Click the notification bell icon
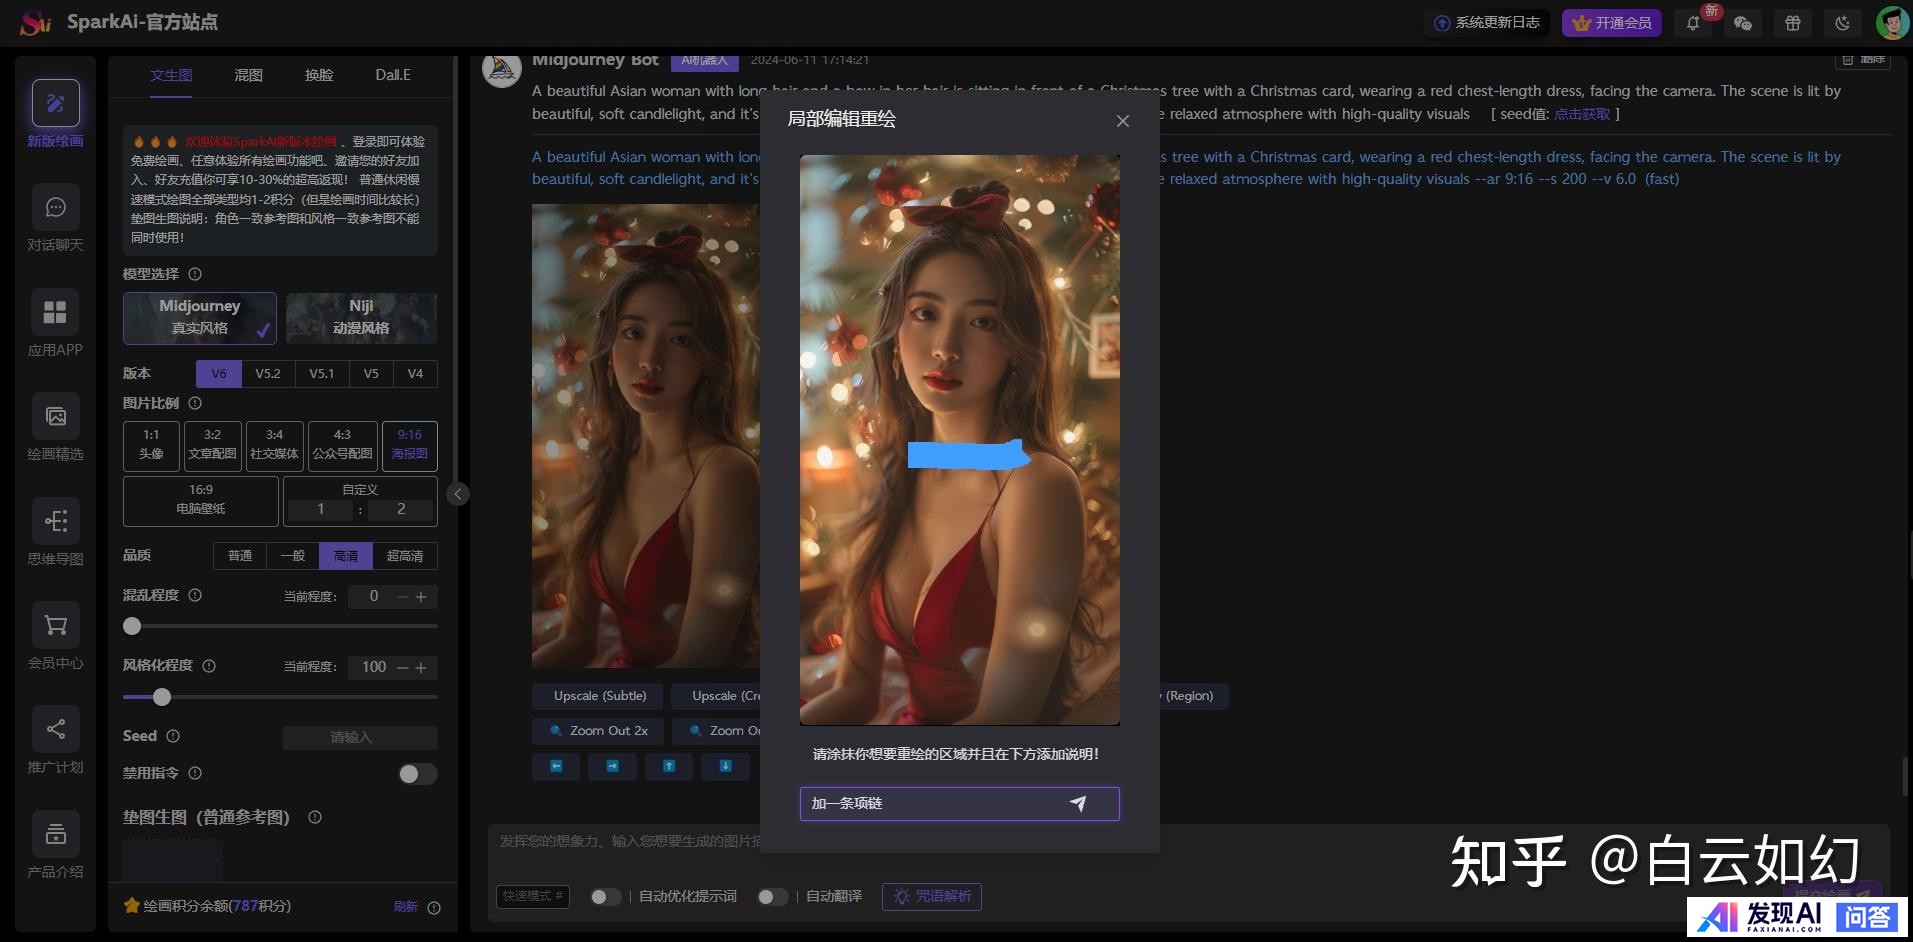 click(1693, 23)
